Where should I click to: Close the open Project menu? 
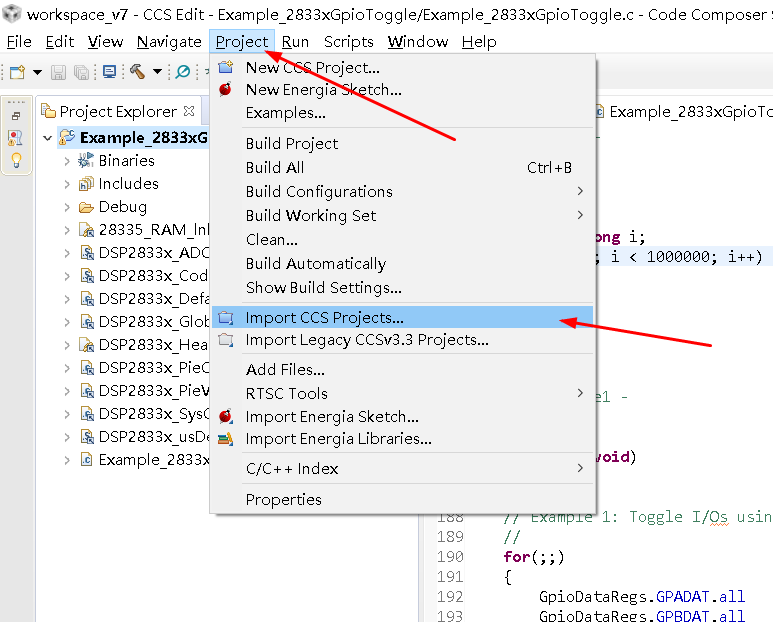pyautogui.click(x=242, y=42)
